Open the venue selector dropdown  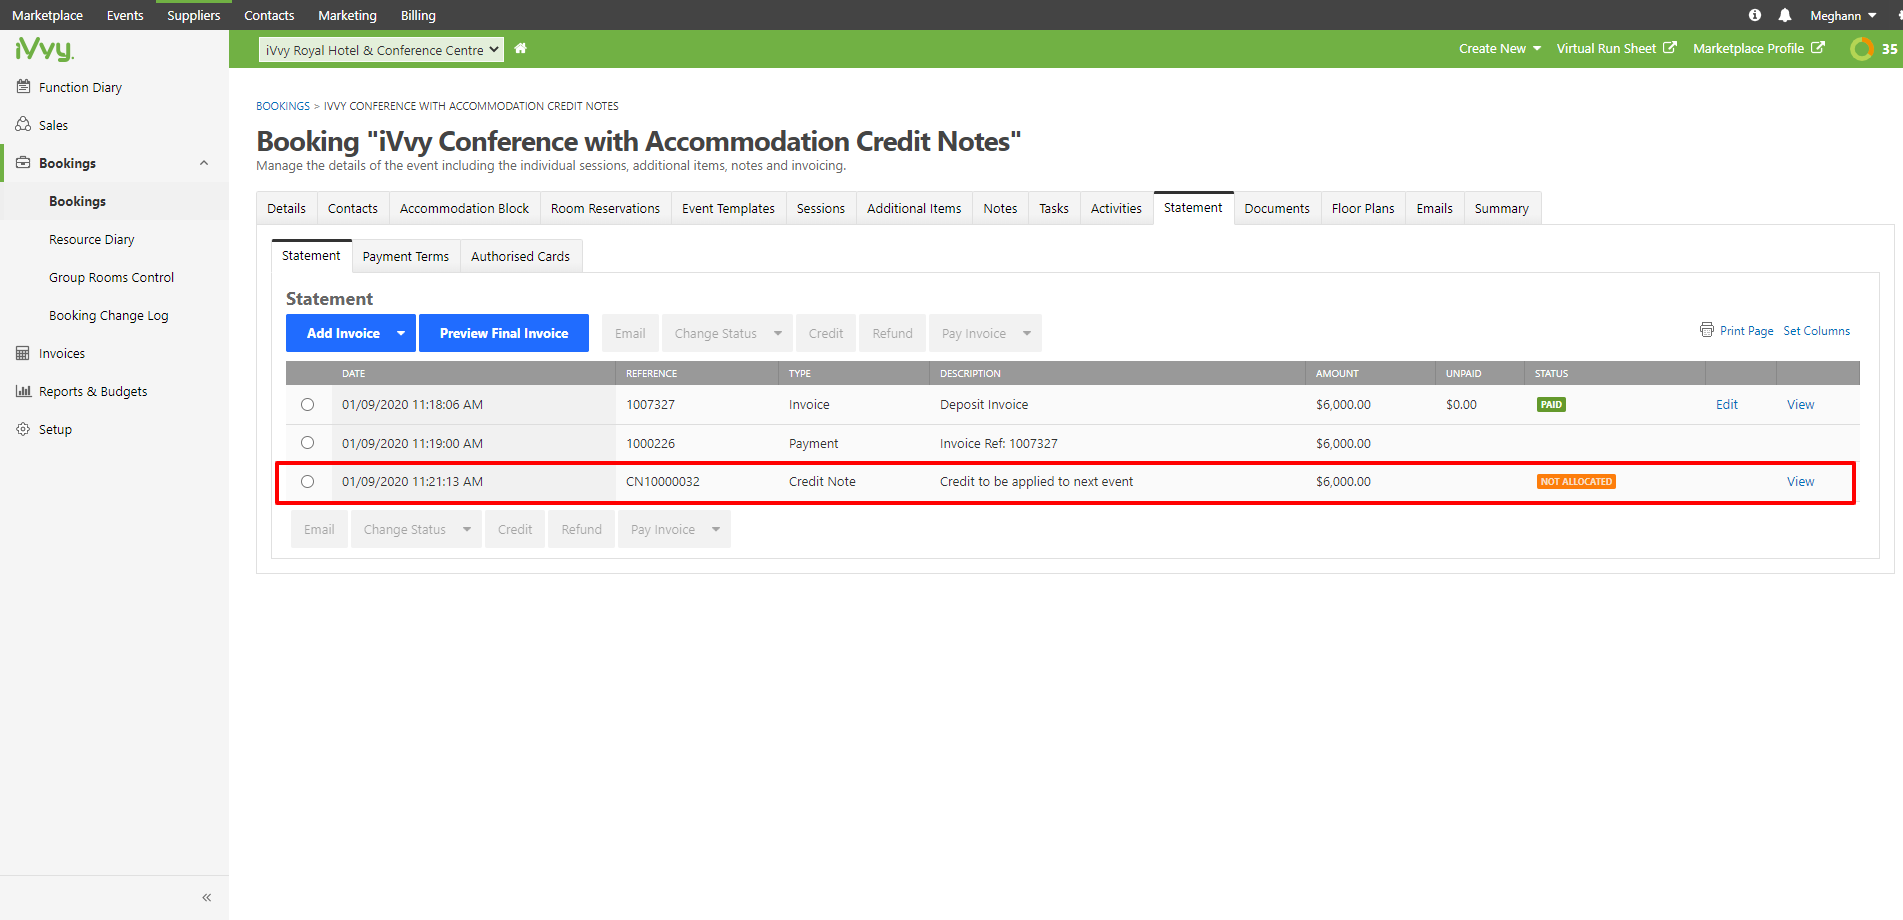(381, 50)
